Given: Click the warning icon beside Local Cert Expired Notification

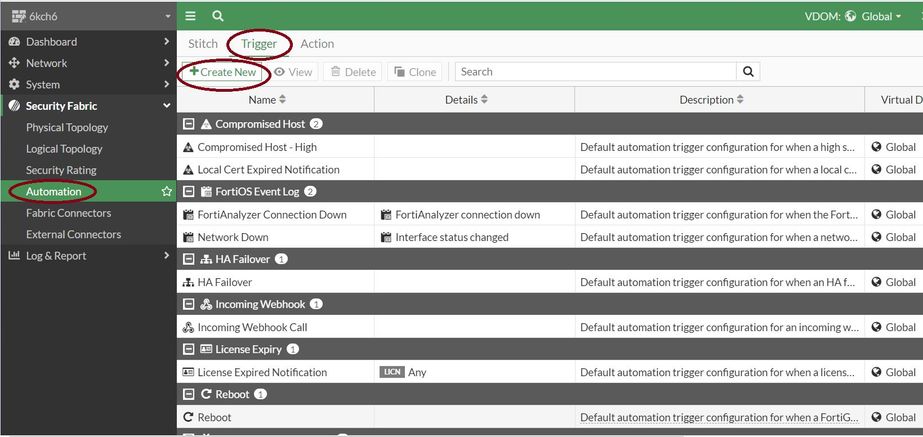Looking at the screenshot, I should coord(188,170).
